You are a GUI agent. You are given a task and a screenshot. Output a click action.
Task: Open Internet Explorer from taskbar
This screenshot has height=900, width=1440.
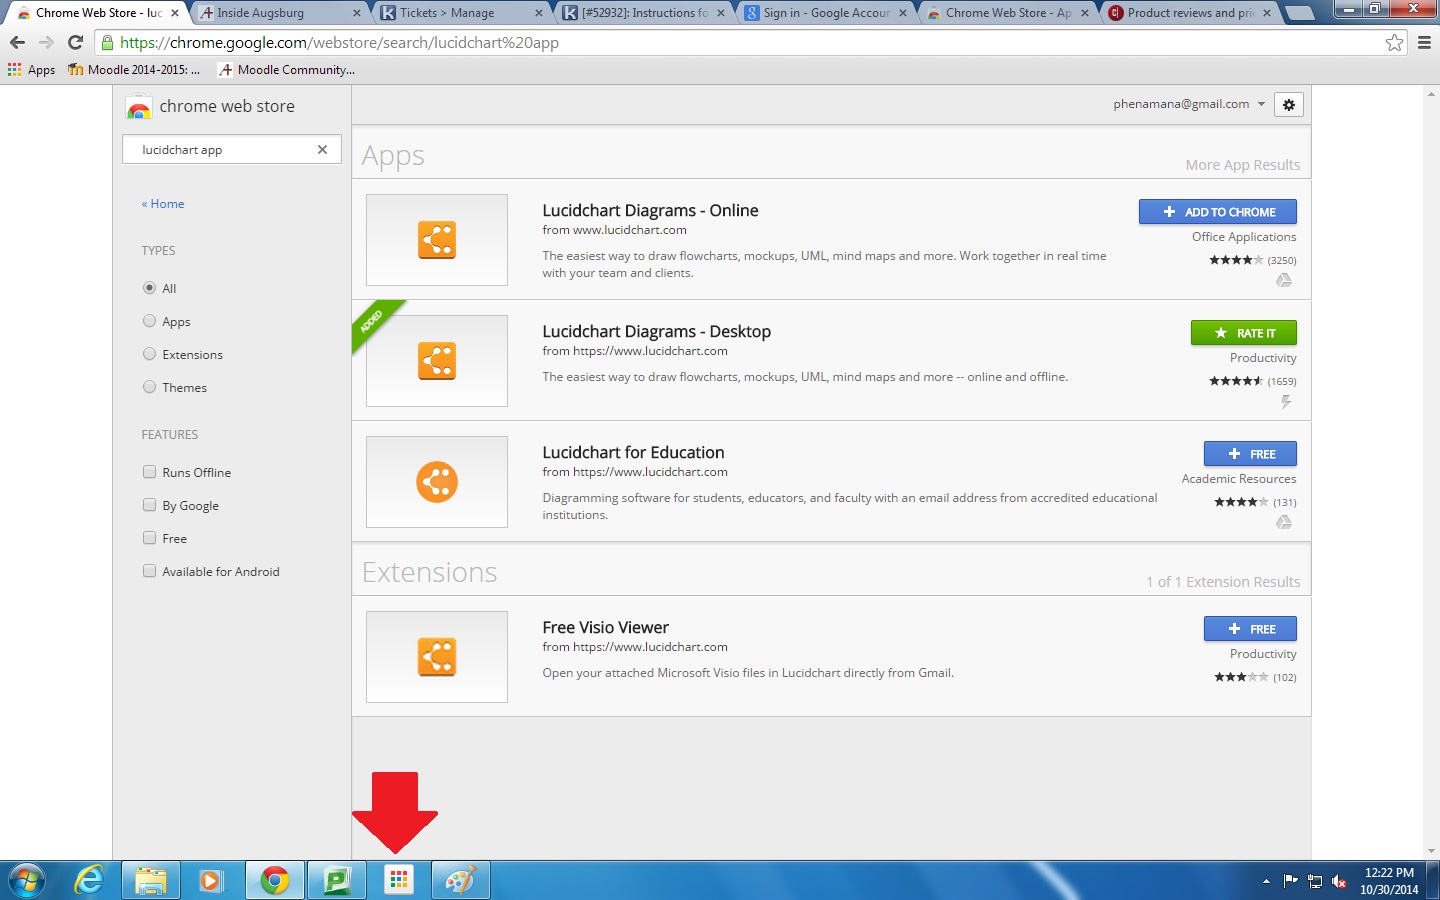pyautogui.click(x=89, y=880)
